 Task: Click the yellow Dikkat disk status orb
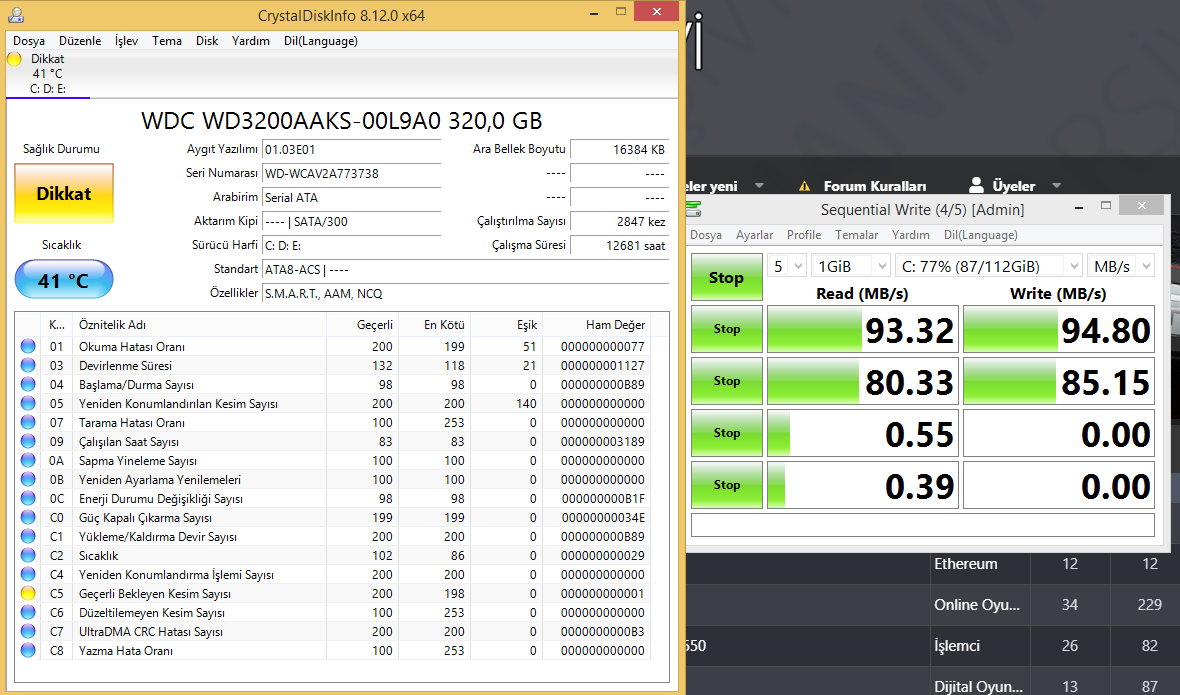(x=14, y=59)
